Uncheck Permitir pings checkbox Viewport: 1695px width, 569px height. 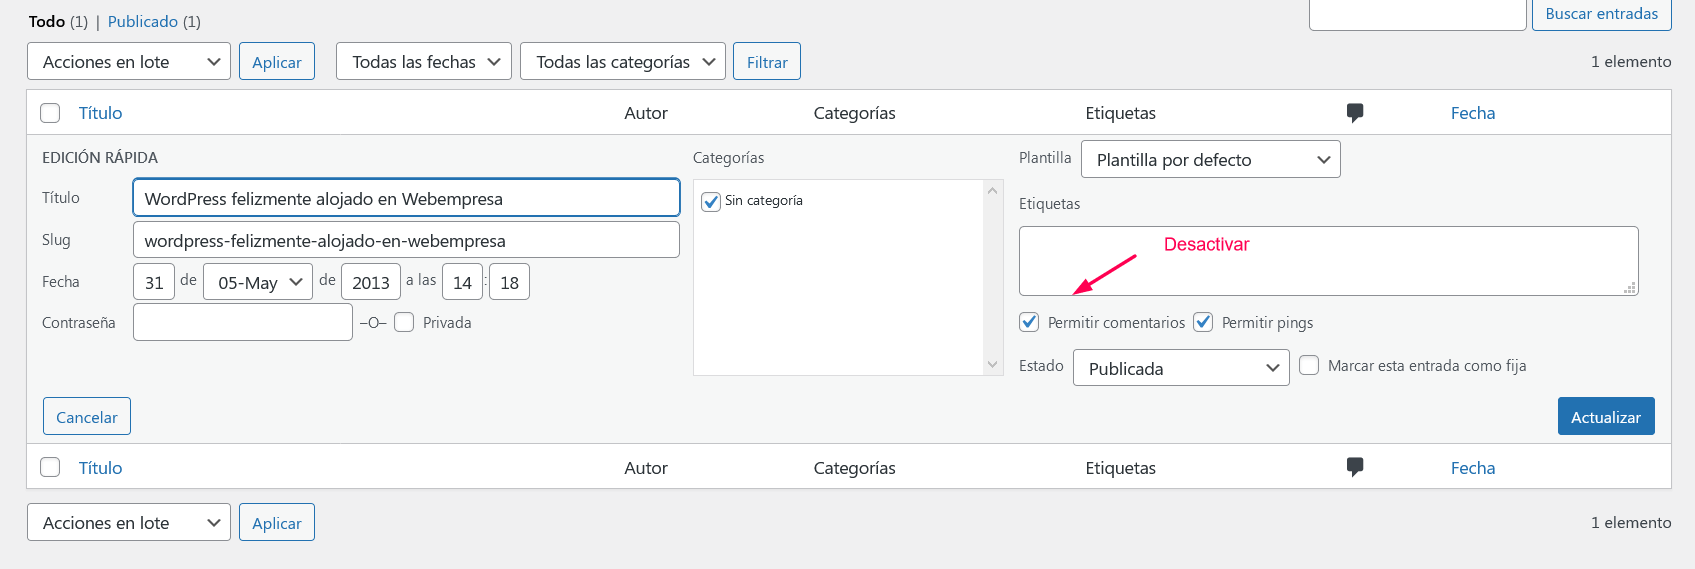tap(1203, 322)
